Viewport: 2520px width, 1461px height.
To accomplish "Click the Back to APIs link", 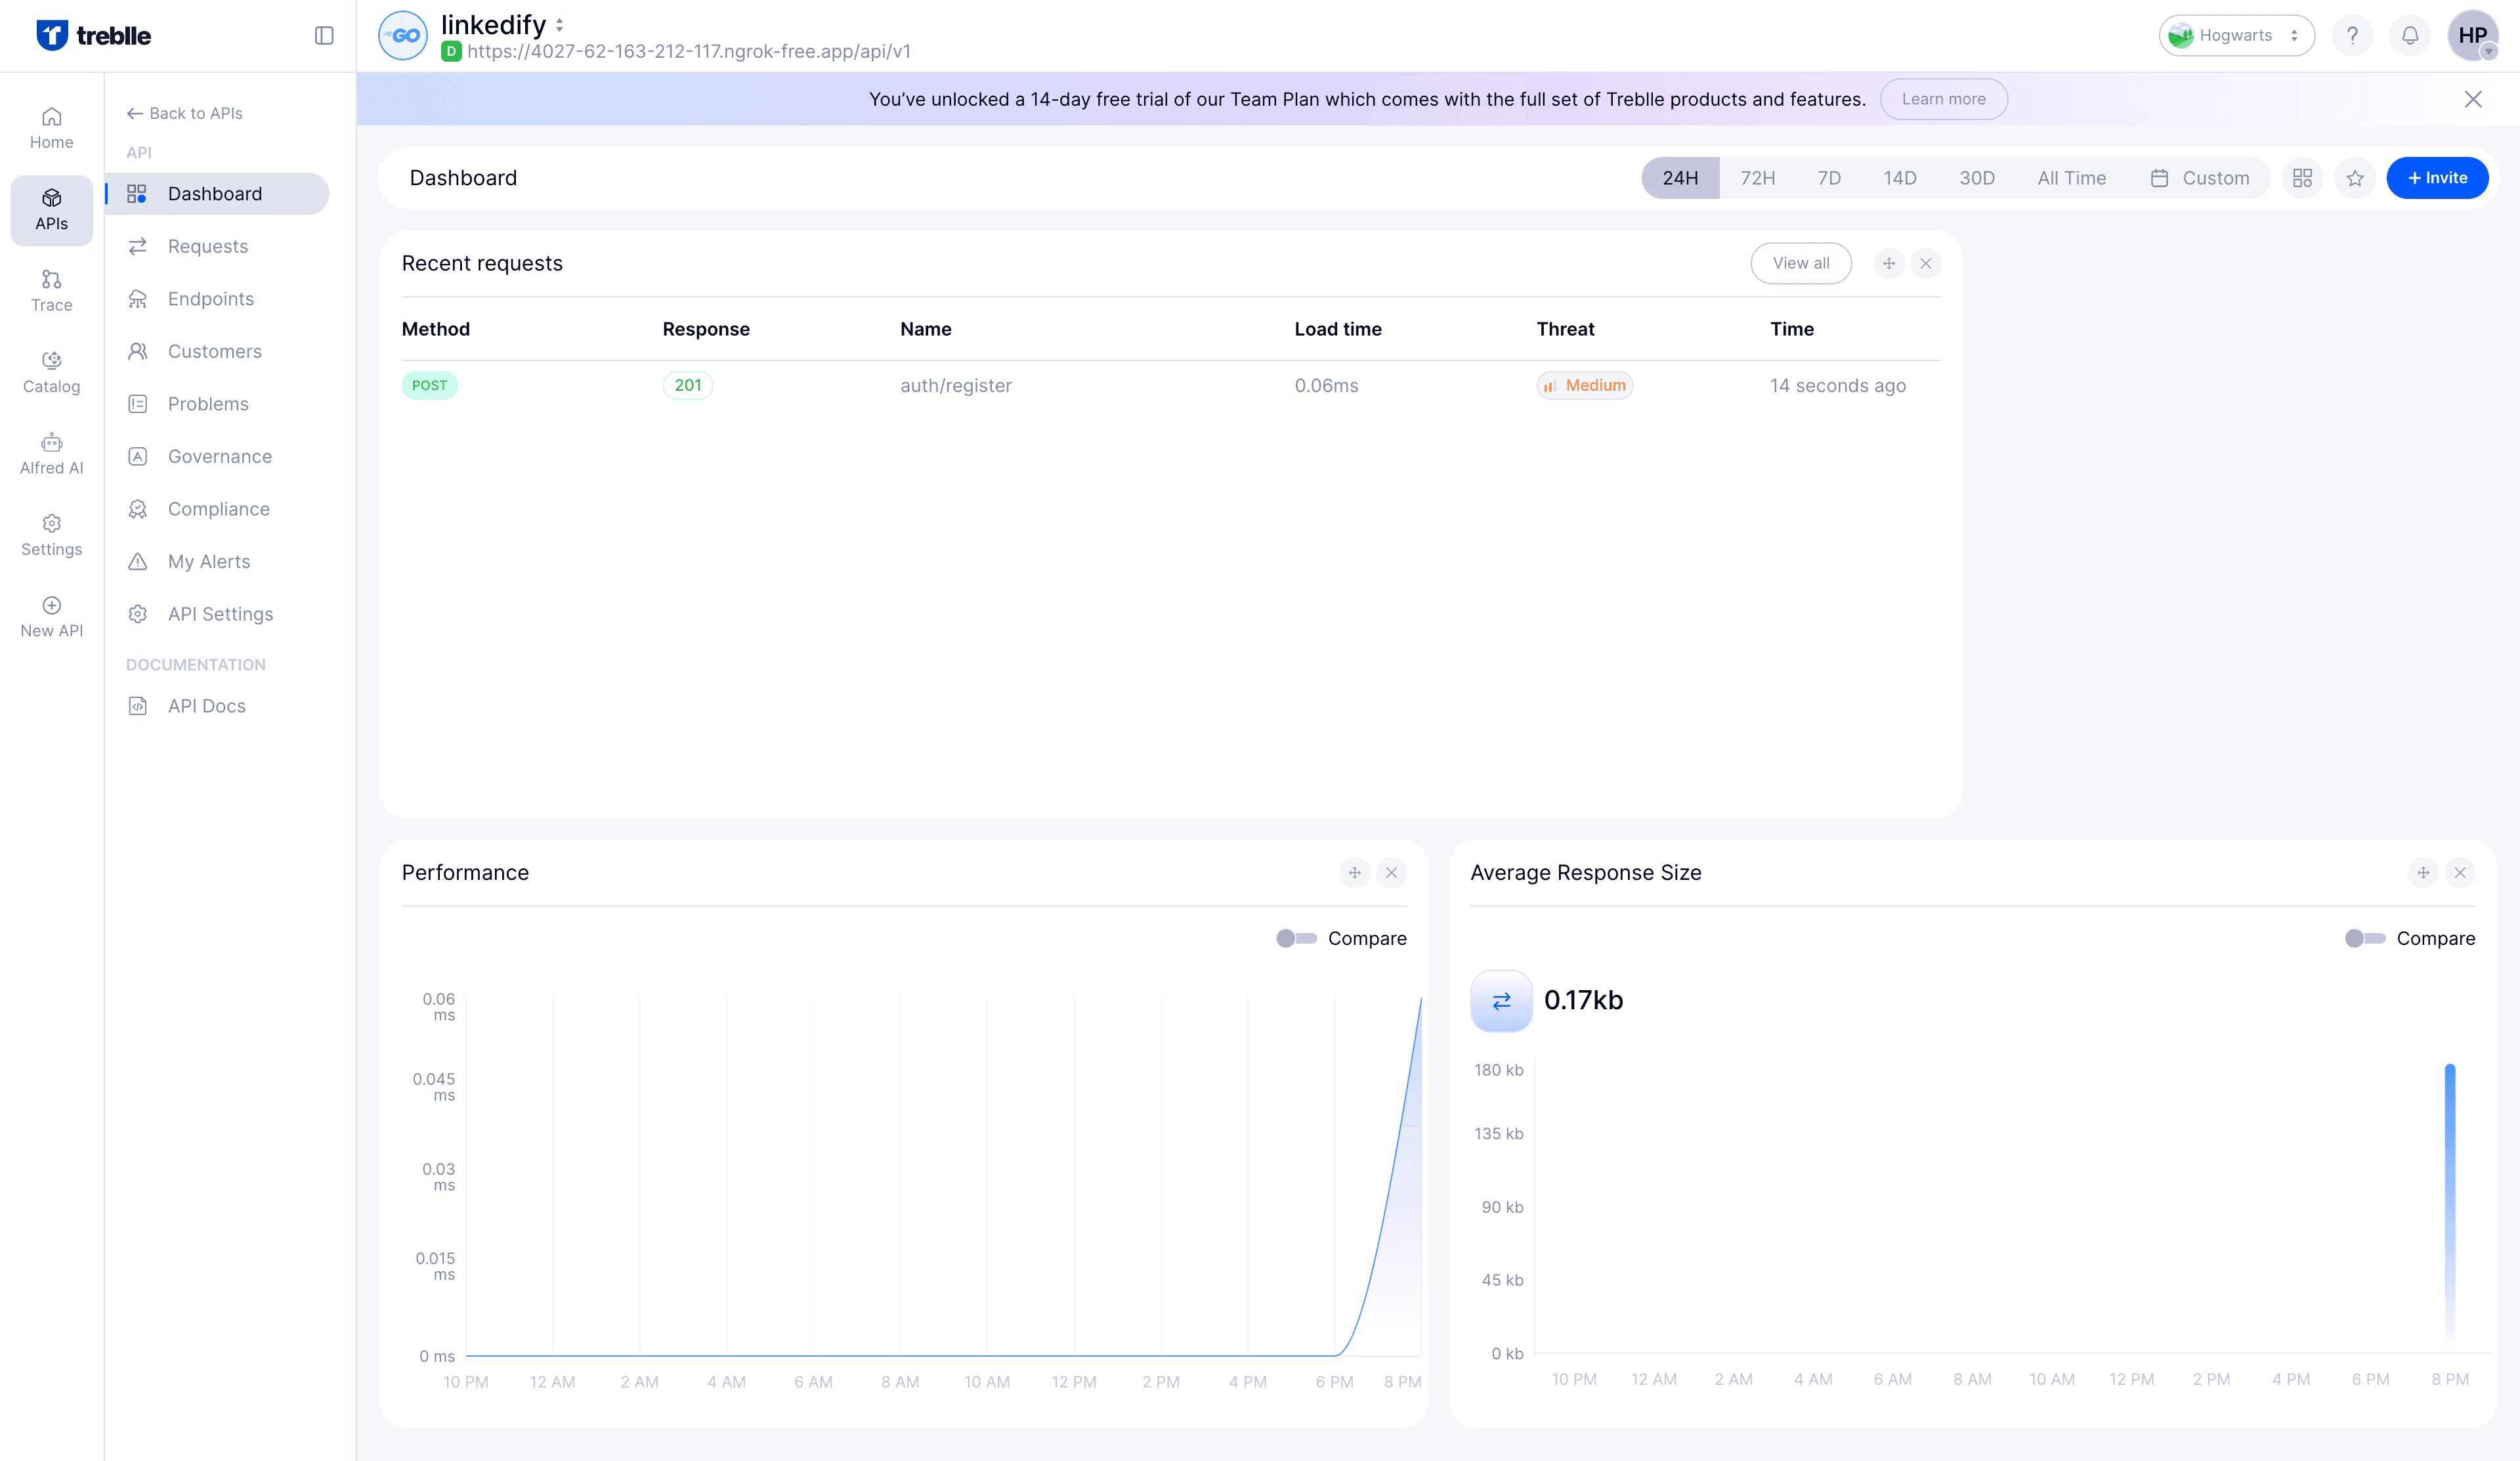I will point(185,113).
